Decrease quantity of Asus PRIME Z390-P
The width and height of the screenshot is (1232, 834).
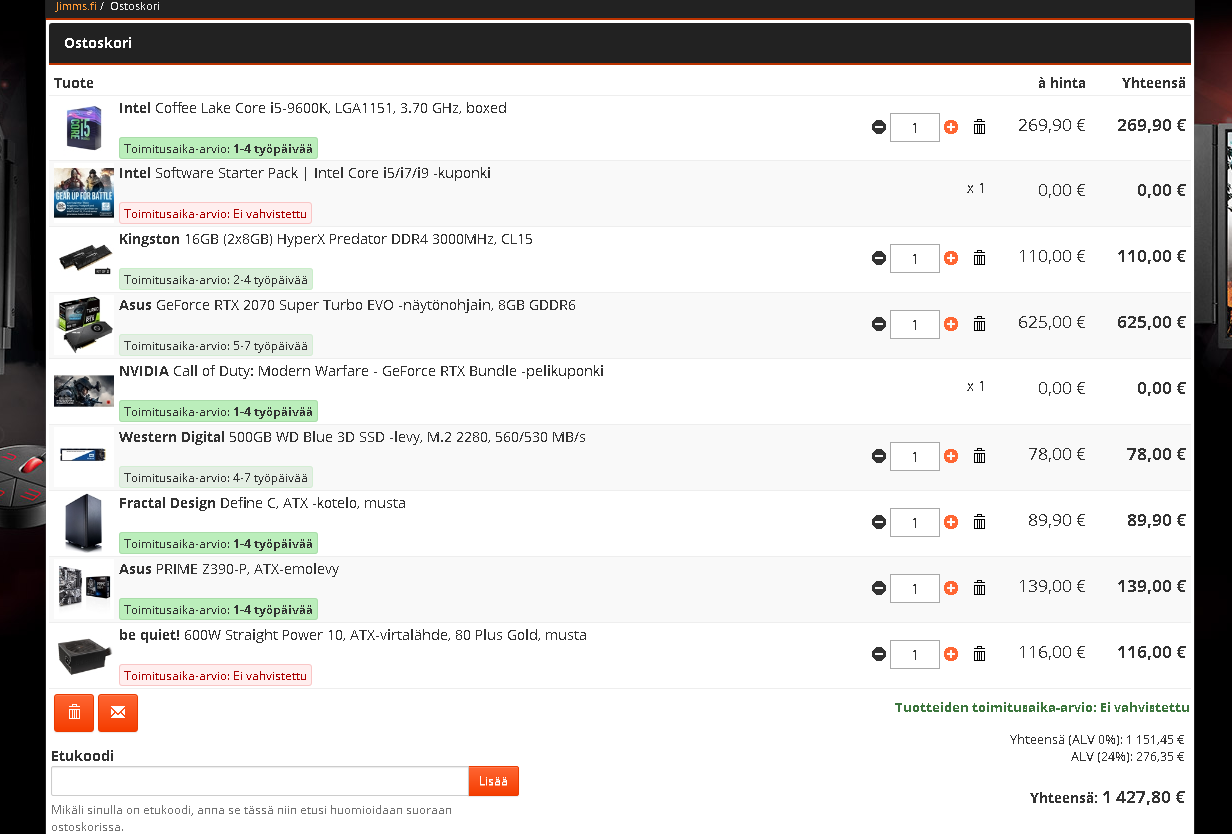879,588
